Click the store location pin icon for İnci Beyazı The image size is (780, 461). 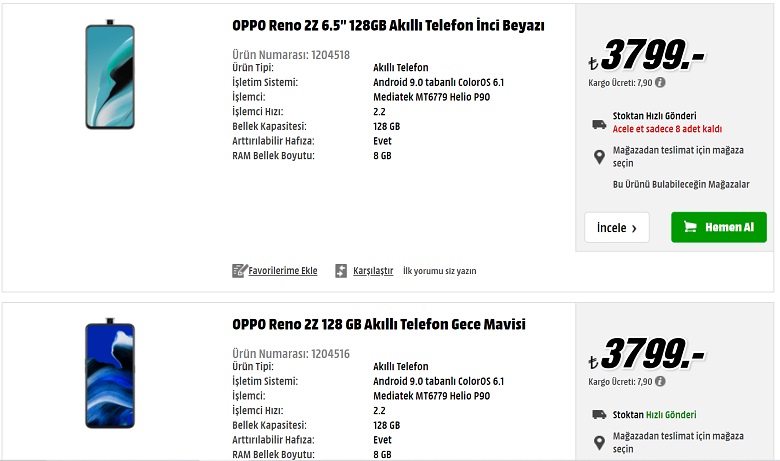[x=599, y=157]
